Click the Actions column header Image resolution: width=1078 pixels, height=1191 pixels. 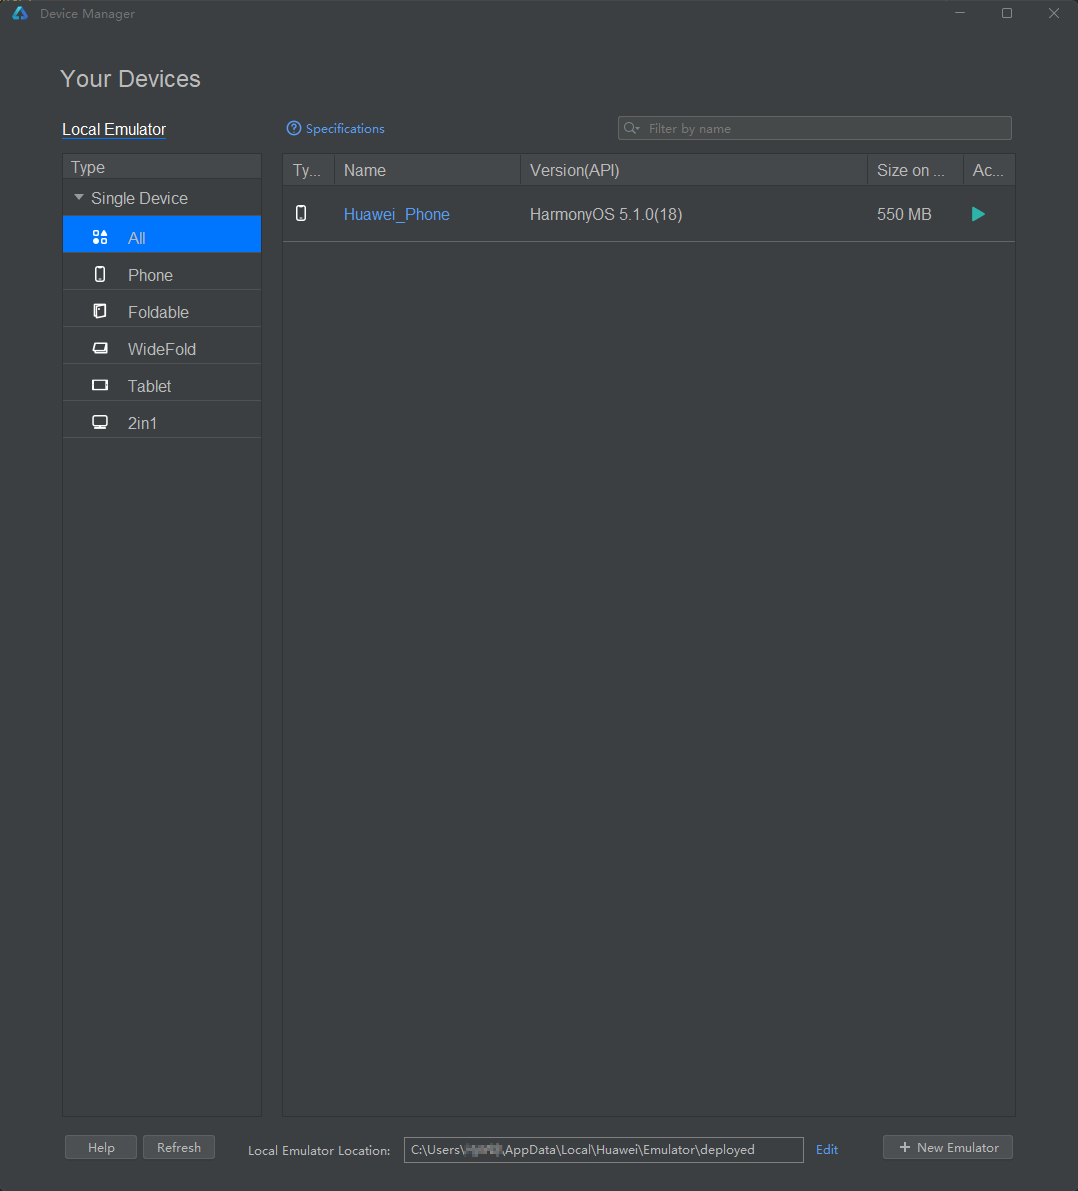(x=989, y=170)
